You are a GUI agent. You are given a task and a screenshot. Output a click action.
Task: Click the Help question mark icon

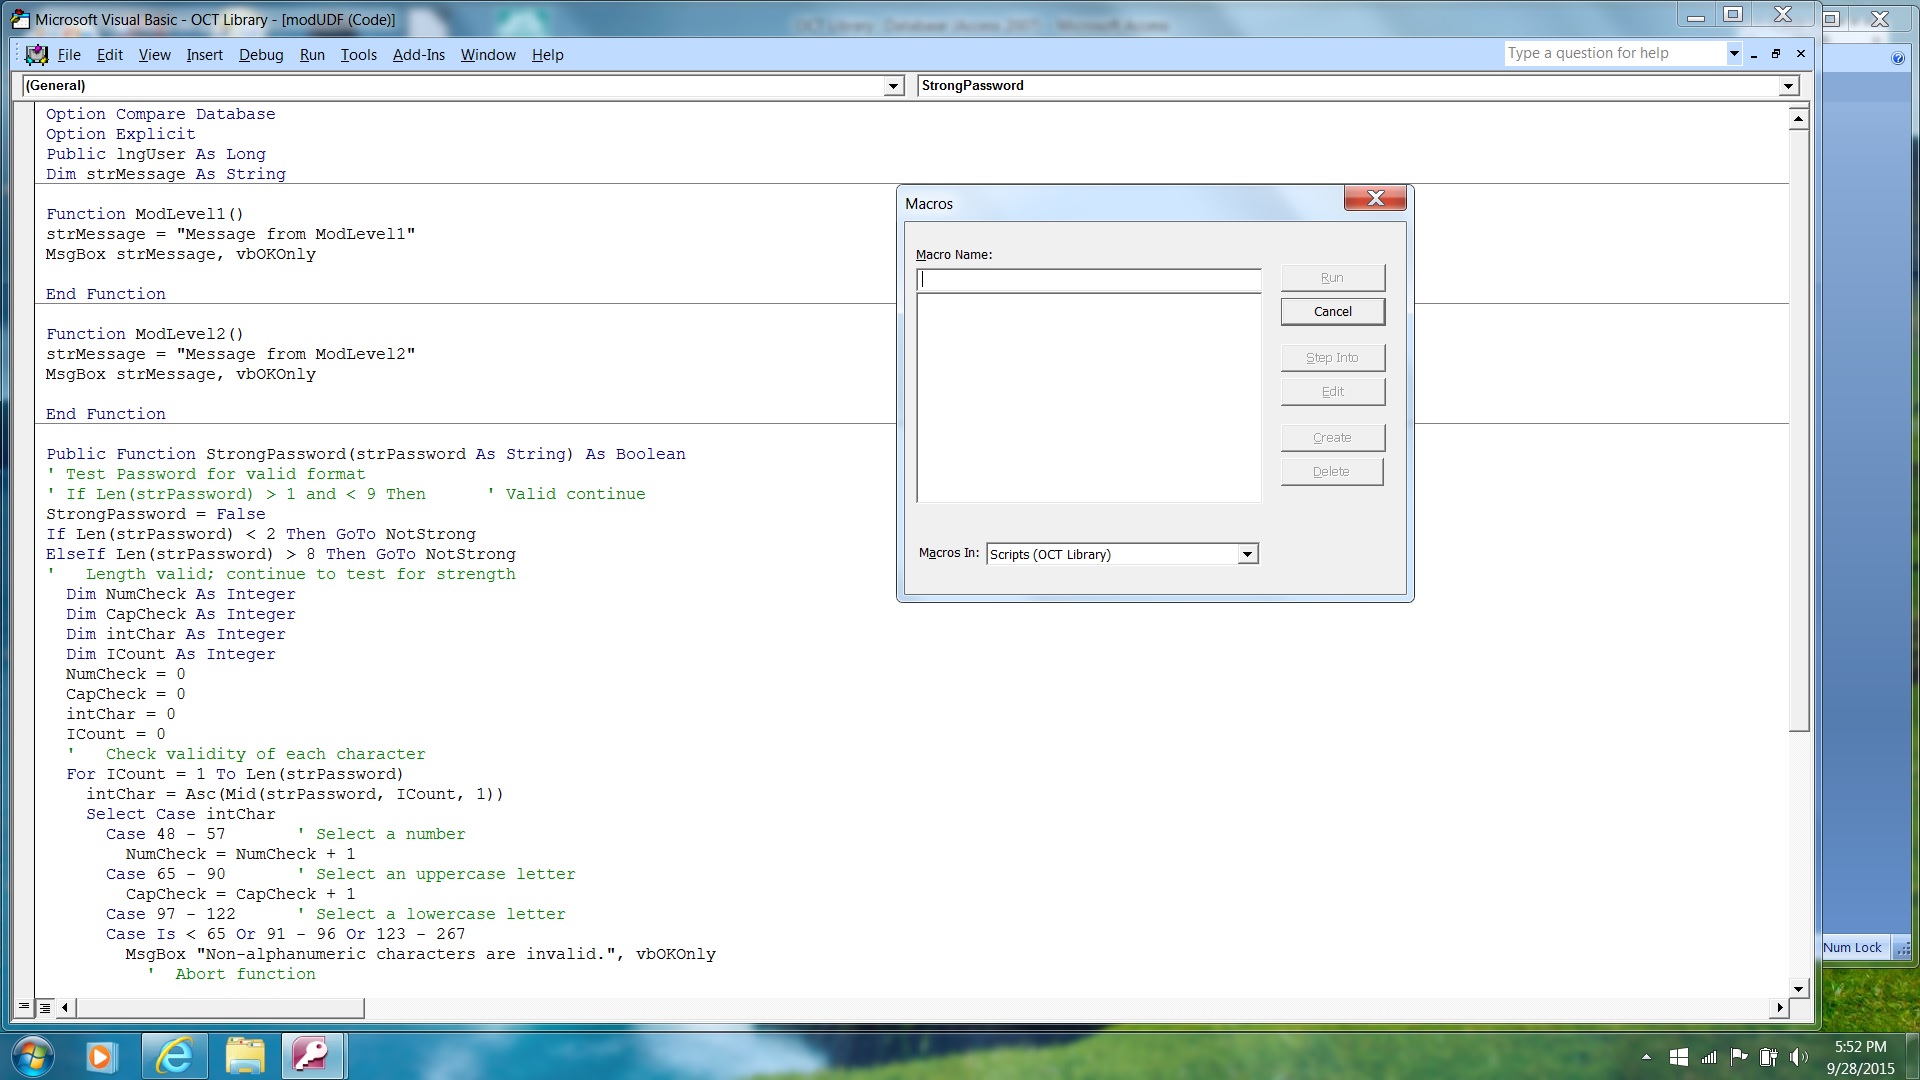(x=1897, y=57)
